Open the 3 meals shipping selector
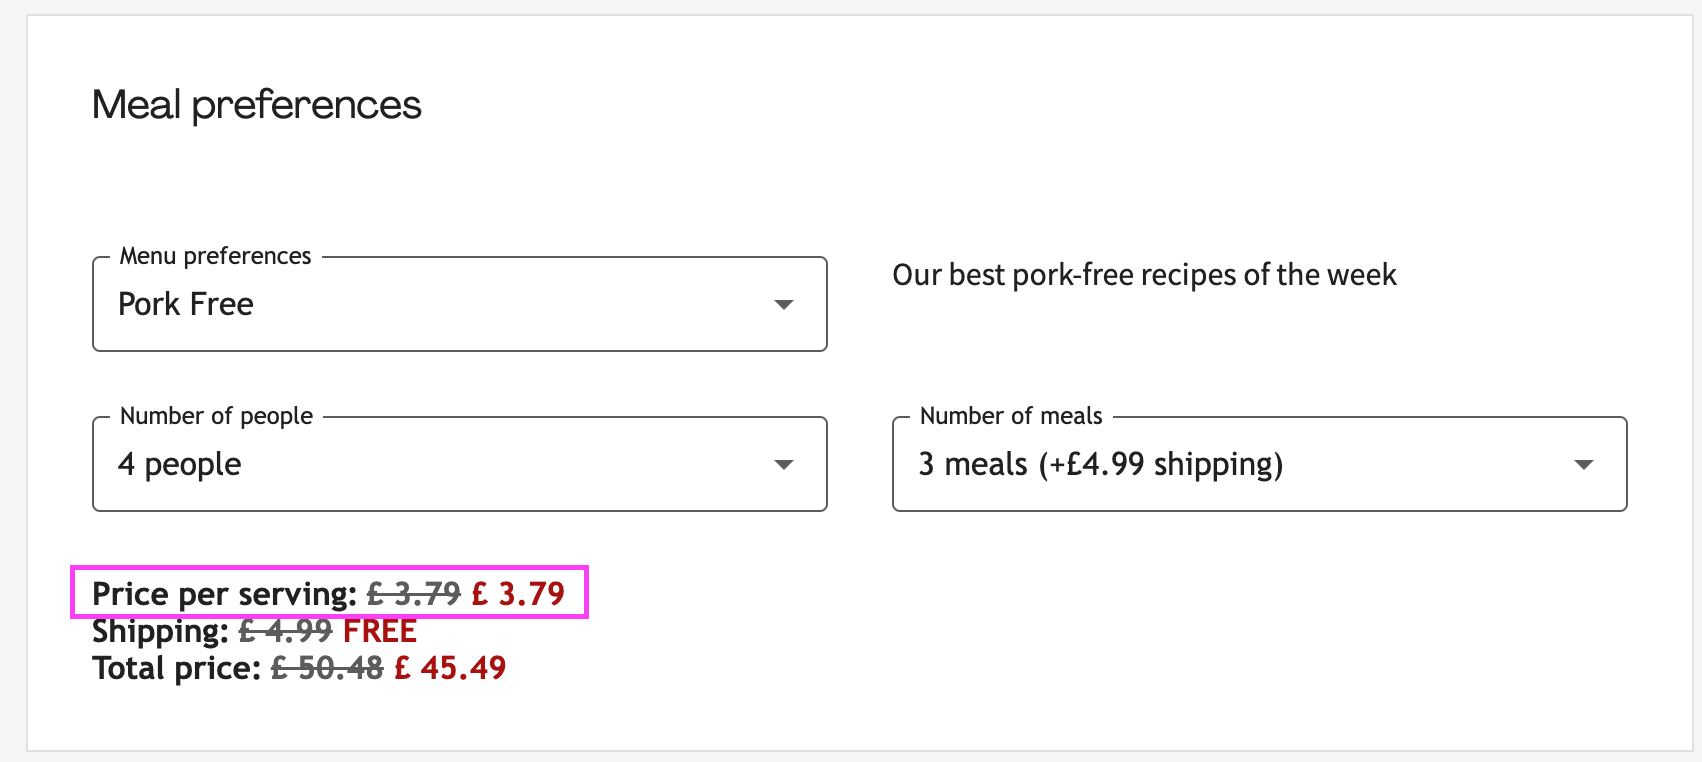 point(1240,464)
